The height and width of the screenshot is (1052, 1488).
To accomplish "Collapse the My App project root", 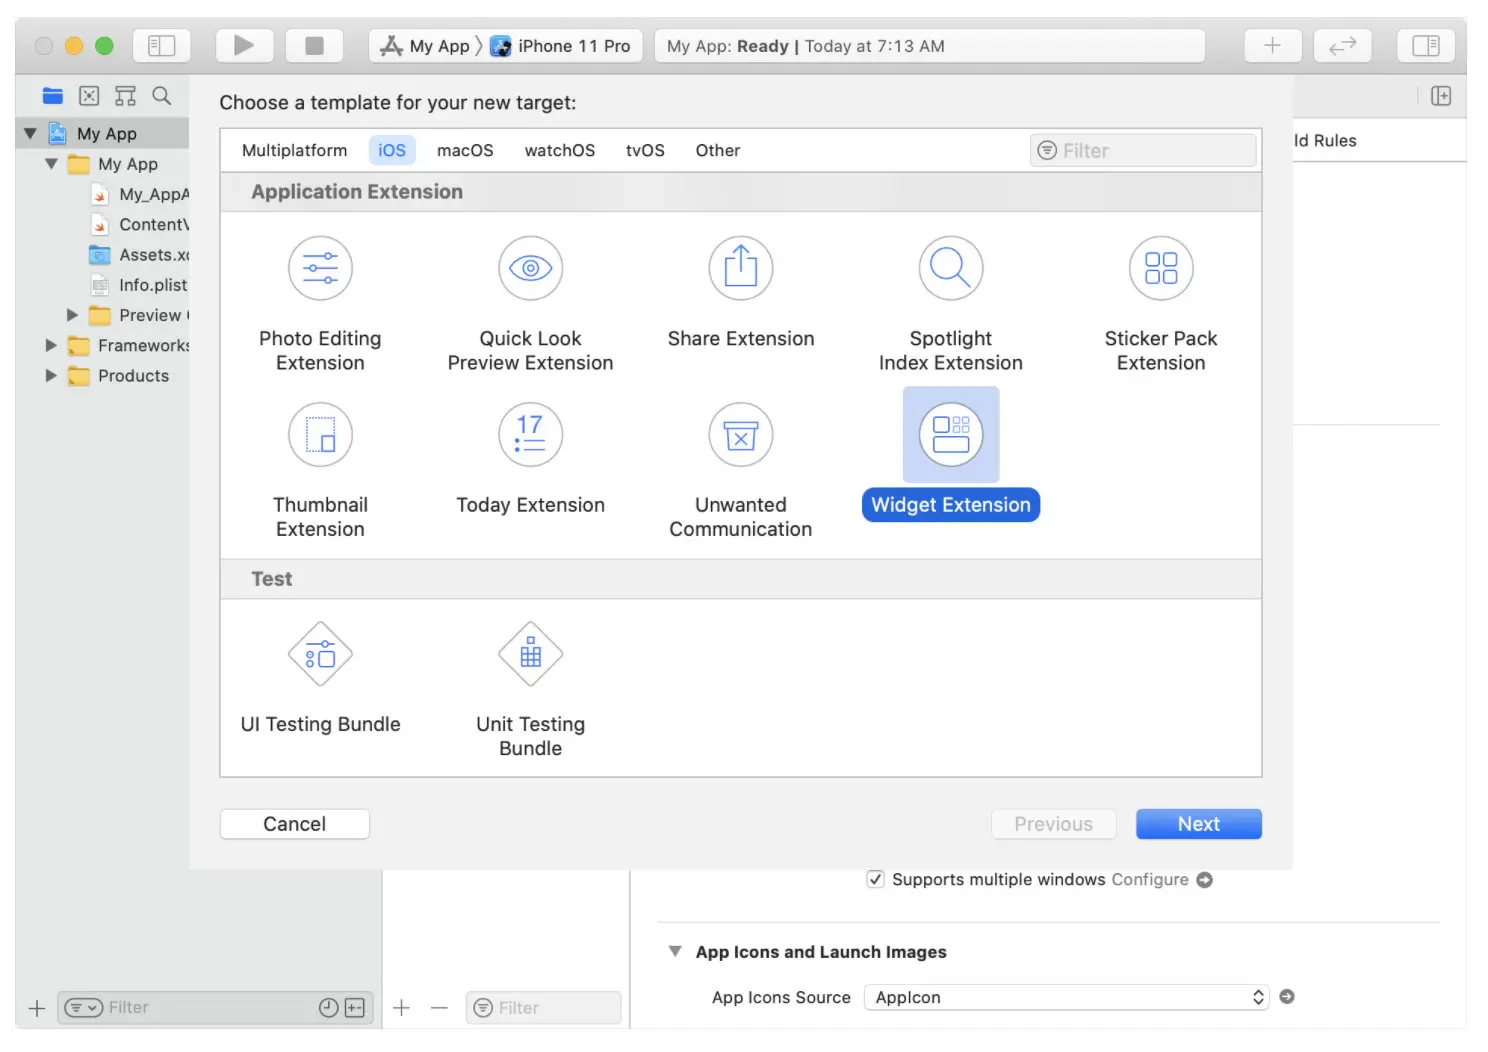I will [x=30, y=133].
